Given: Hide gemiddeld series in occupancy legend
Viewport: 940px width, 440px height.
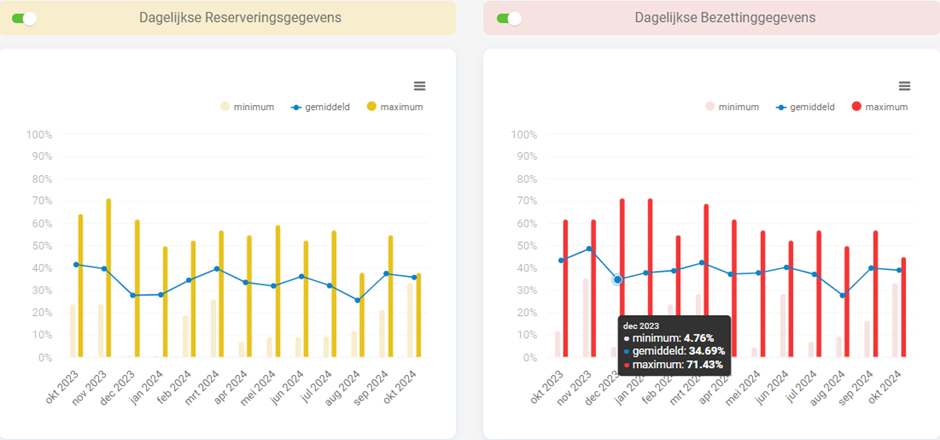Looking at the screenshot, I should click(x=804, y=107).
